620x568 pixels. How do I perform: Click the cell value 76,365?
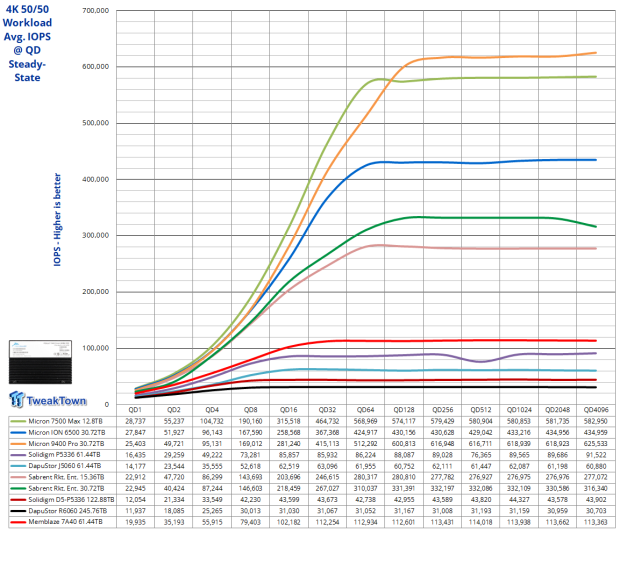pyautogui.click(x=481, y=455)
